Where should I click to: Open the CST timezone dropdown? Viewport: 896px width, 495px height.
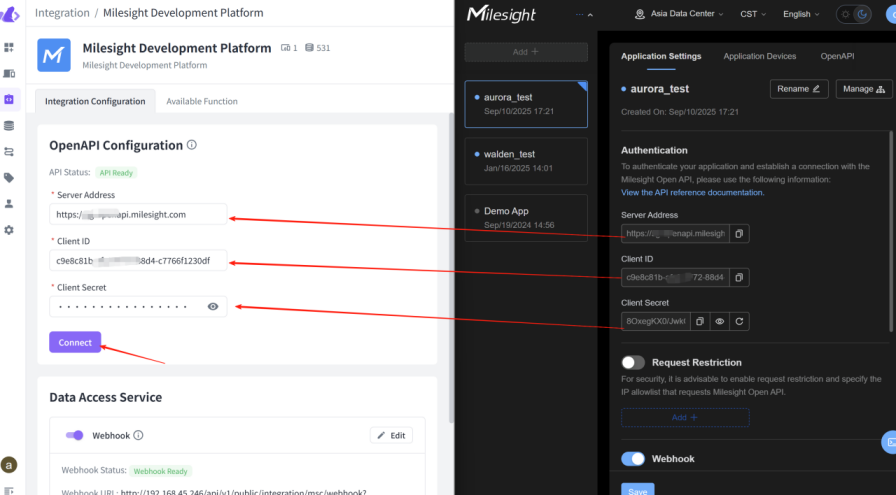click(x=753, y=14)
